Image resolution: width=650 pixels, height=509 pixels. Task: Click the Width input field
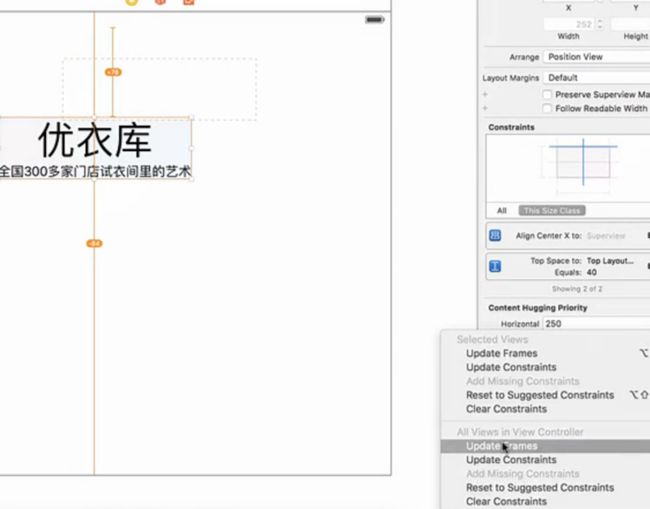570,24
